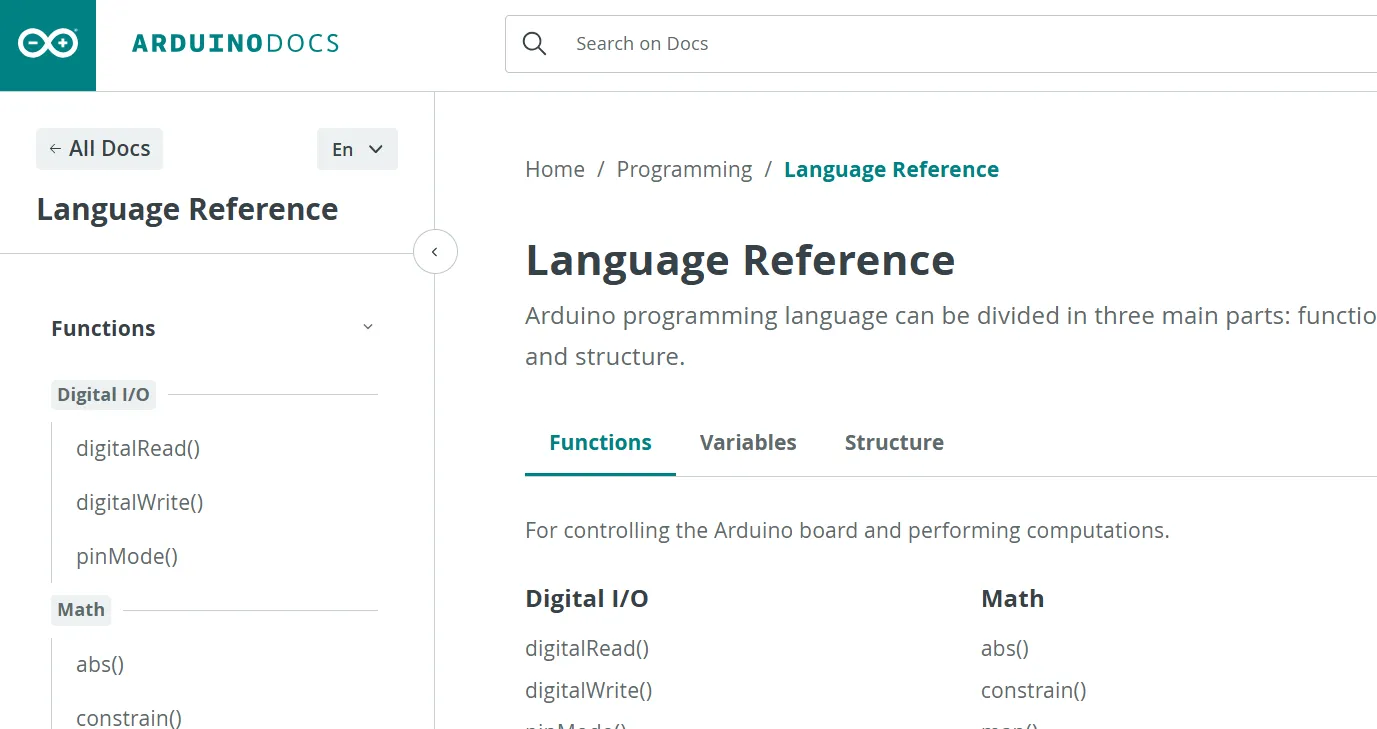The height and width of the screenshot is (729, 1377).
Task: Collapse the Functions section chevron in sidebar
Action: (368, 327)
